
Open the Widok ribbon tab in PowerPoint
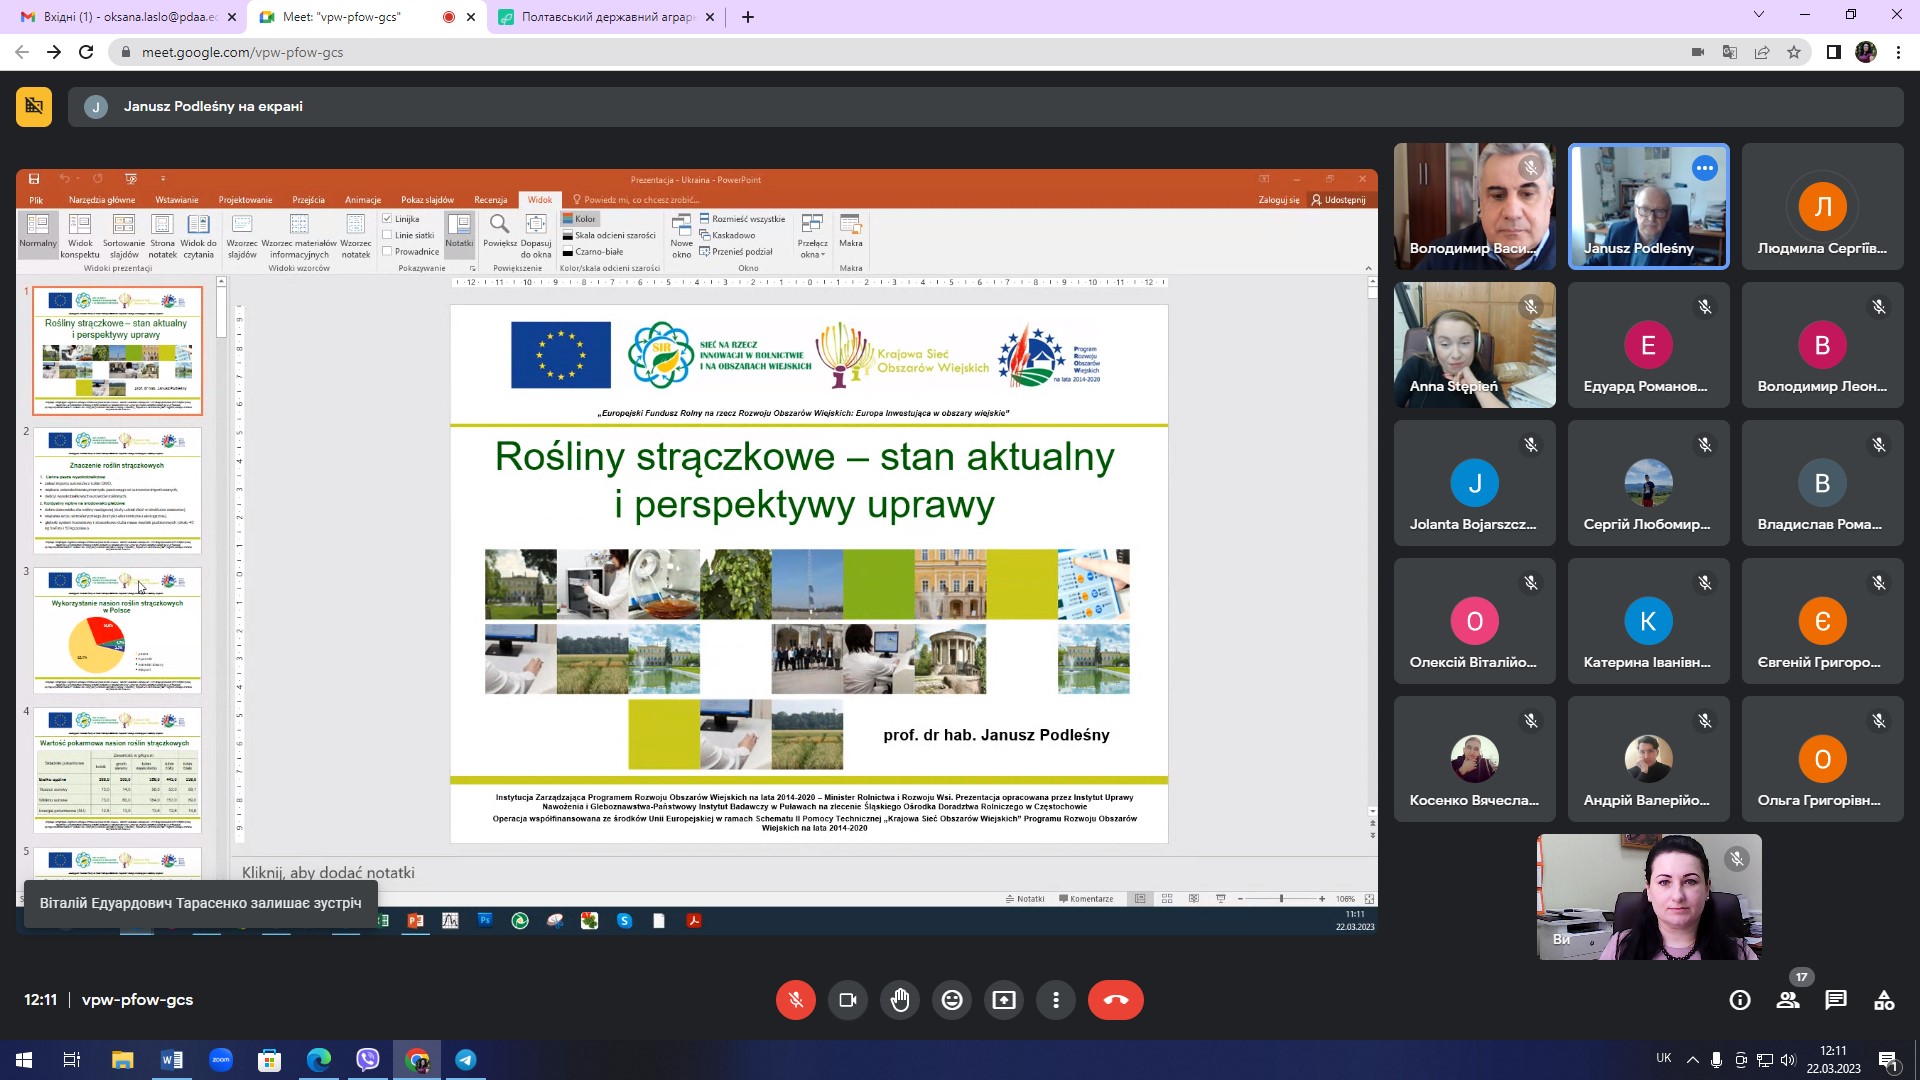[x=540, y=200]
